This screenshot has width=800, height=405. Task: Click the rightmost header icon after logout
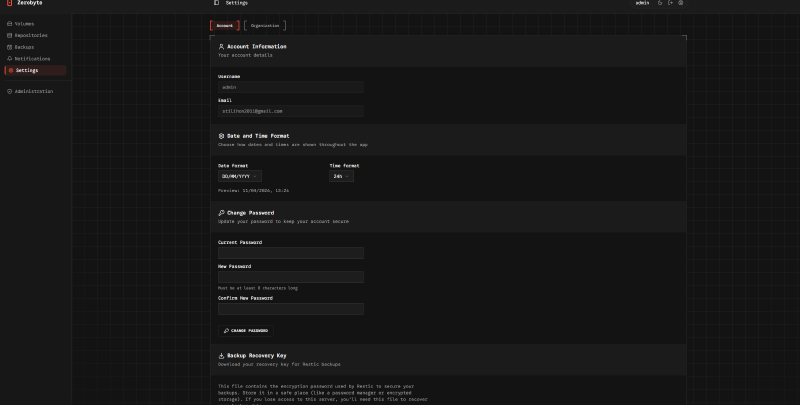click(x=681, y=3)
